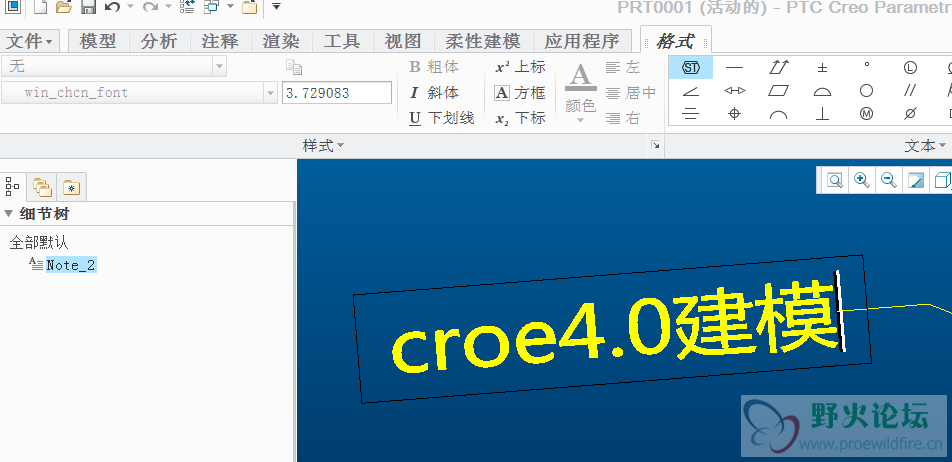
Task: Open the 文件 menu
Action: click(29, 41)
